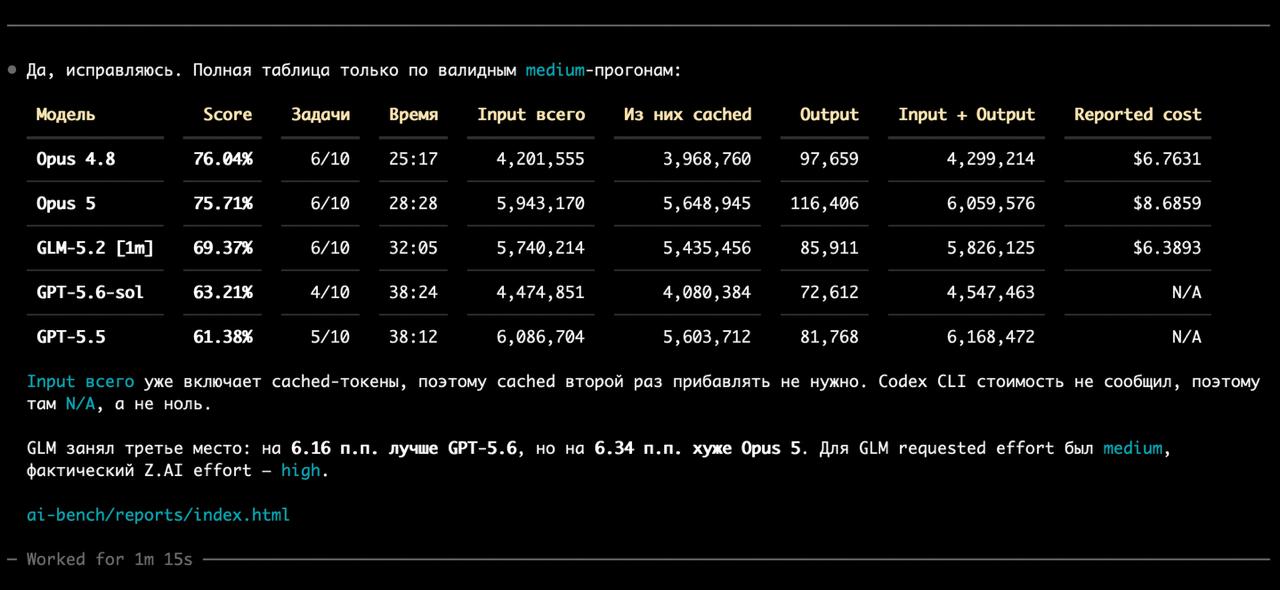Viewport: 1280px width, 590px height.
Task: Click the 6,086,704 input value
Action: 541,337
